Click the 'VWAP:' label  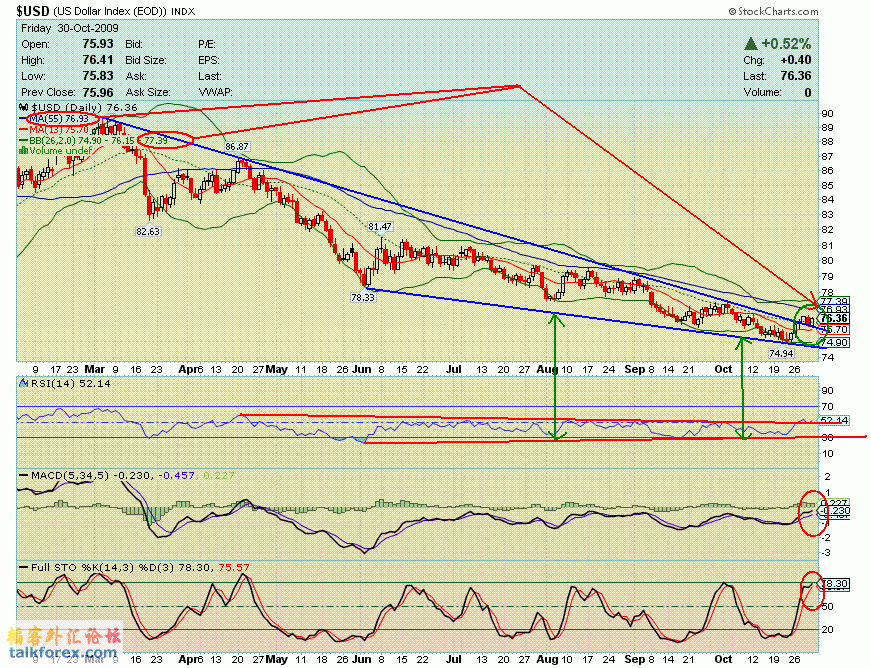click(215, 92)
